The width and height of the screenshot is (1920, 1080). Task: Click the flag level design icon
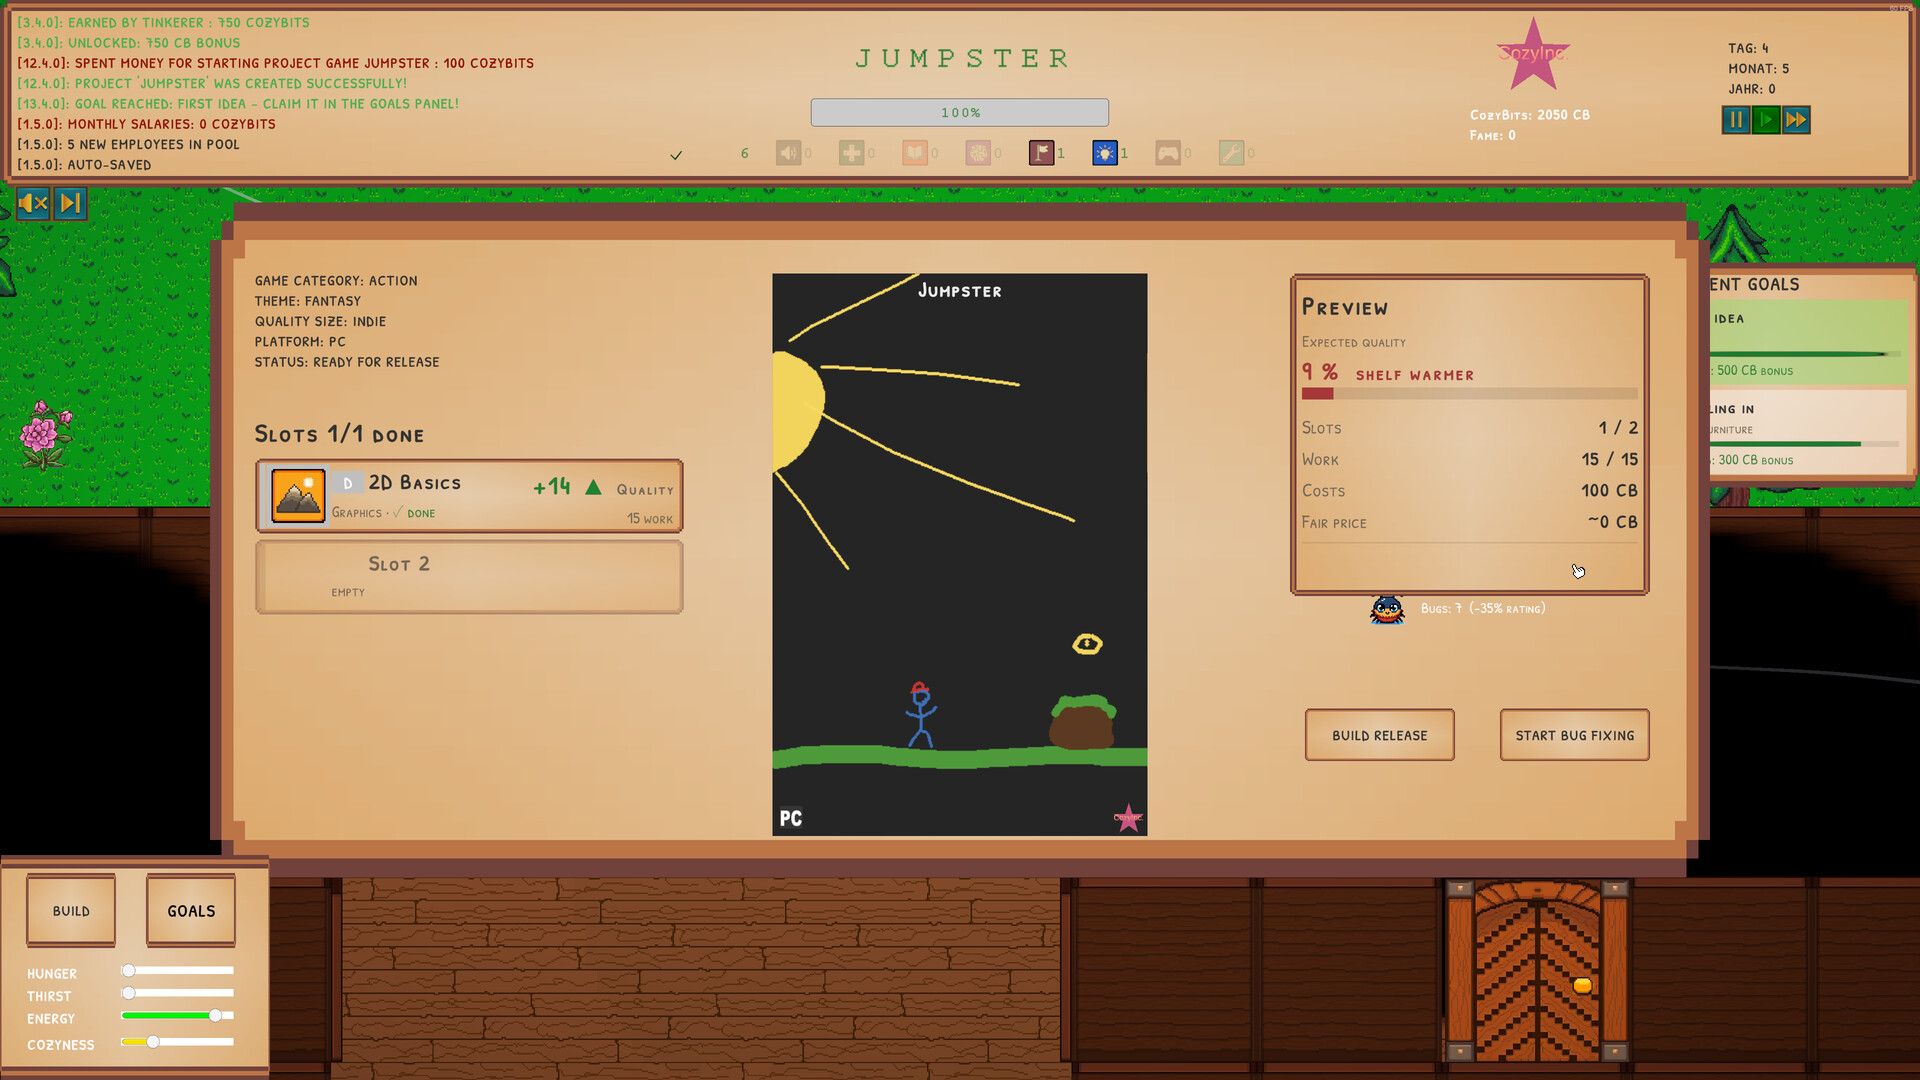coord(1041,153)
